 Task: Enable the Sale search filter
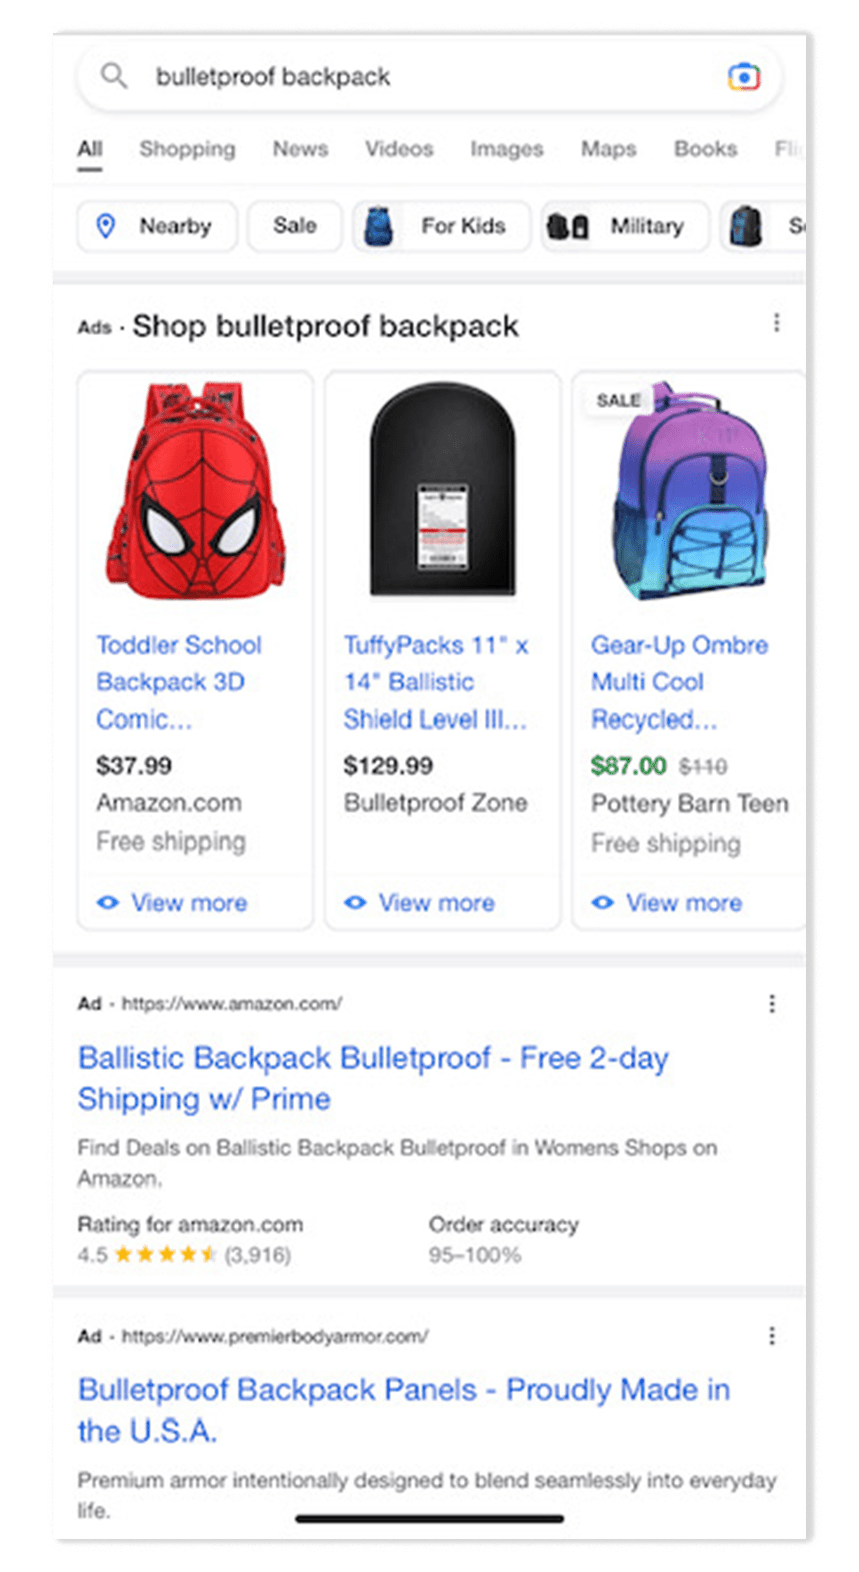pyautogui.click(x=294, y=226)
